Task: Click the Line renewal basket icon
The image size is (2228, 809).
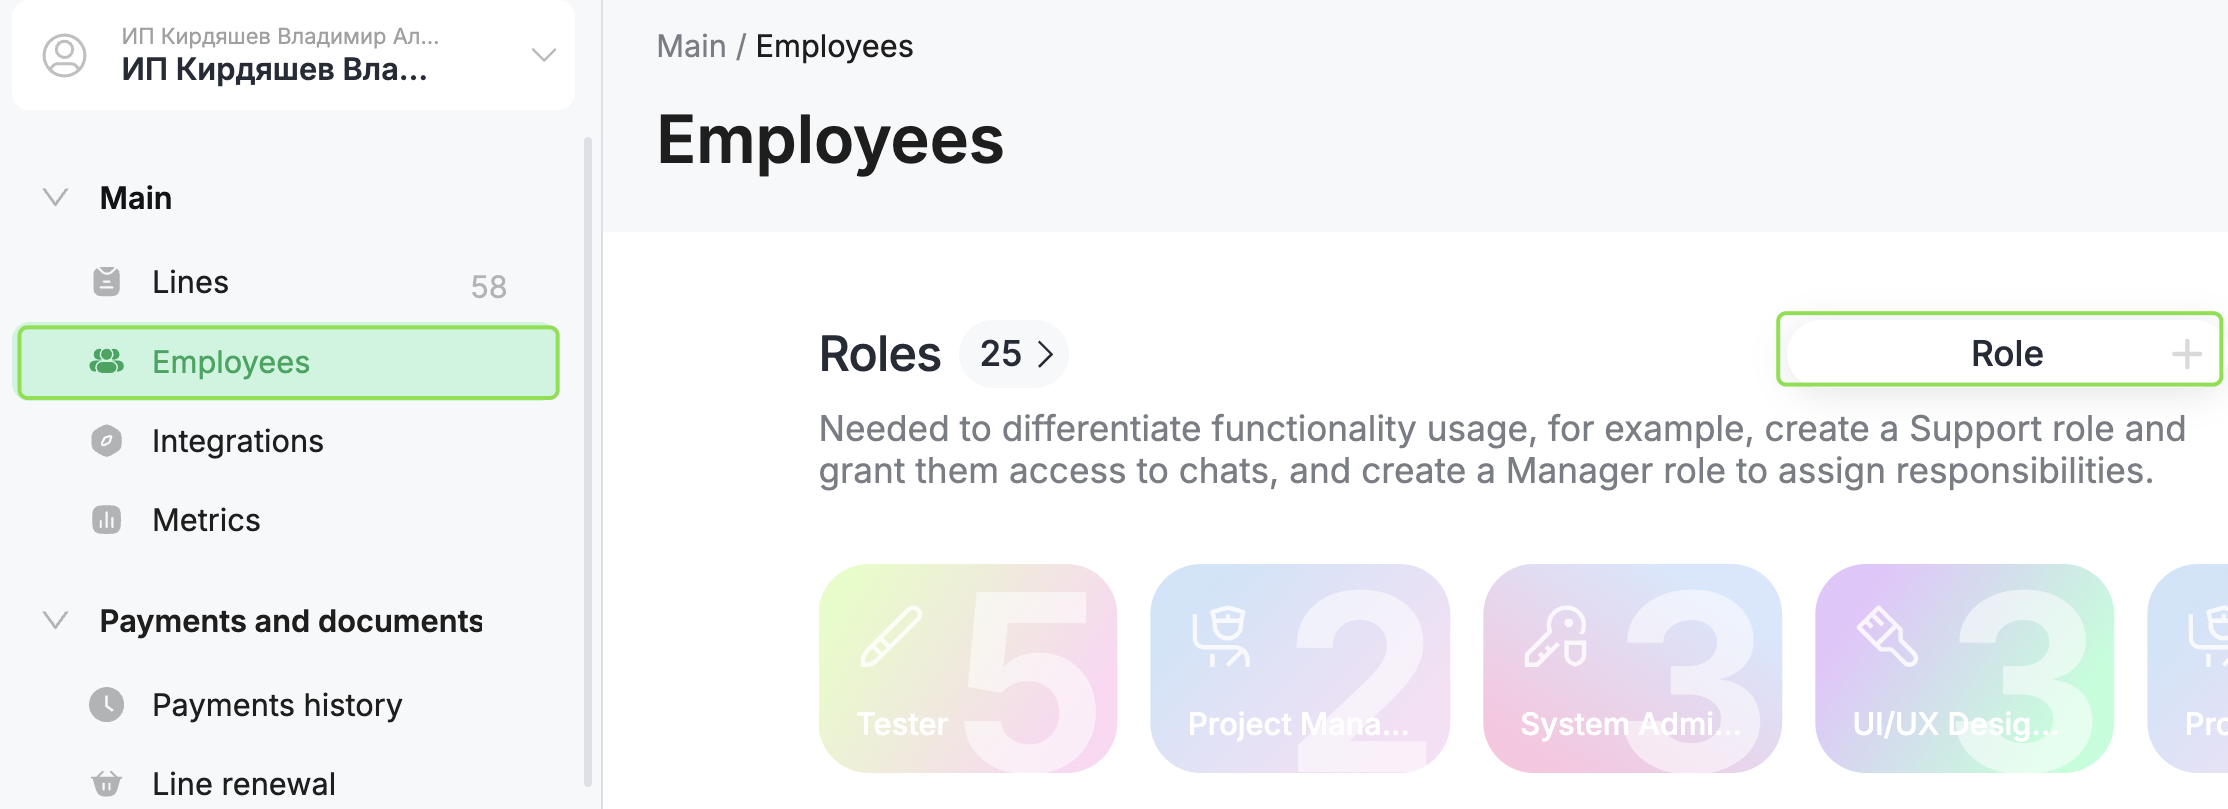Action: (x=106, y=783)
